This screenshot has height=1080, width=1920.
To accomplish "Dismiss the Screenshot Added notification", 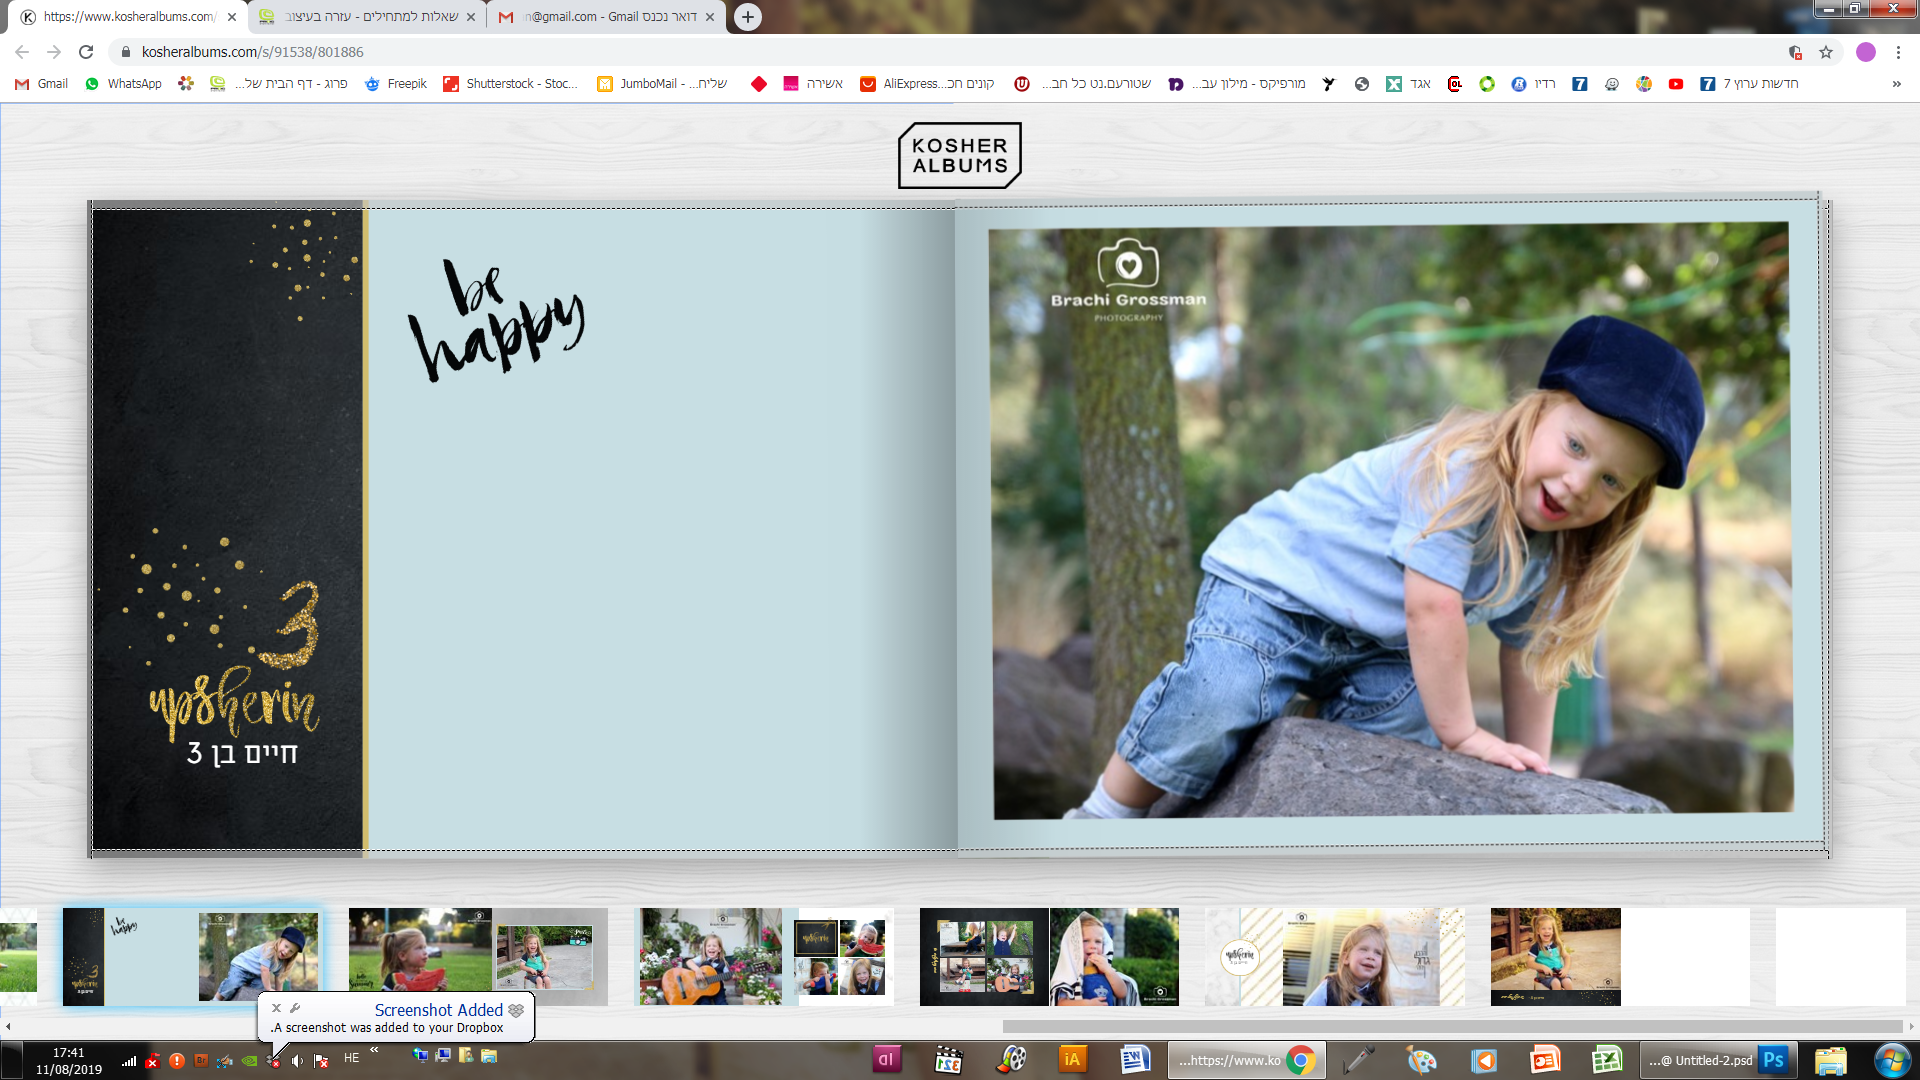I will click(x=277, y=1008).
